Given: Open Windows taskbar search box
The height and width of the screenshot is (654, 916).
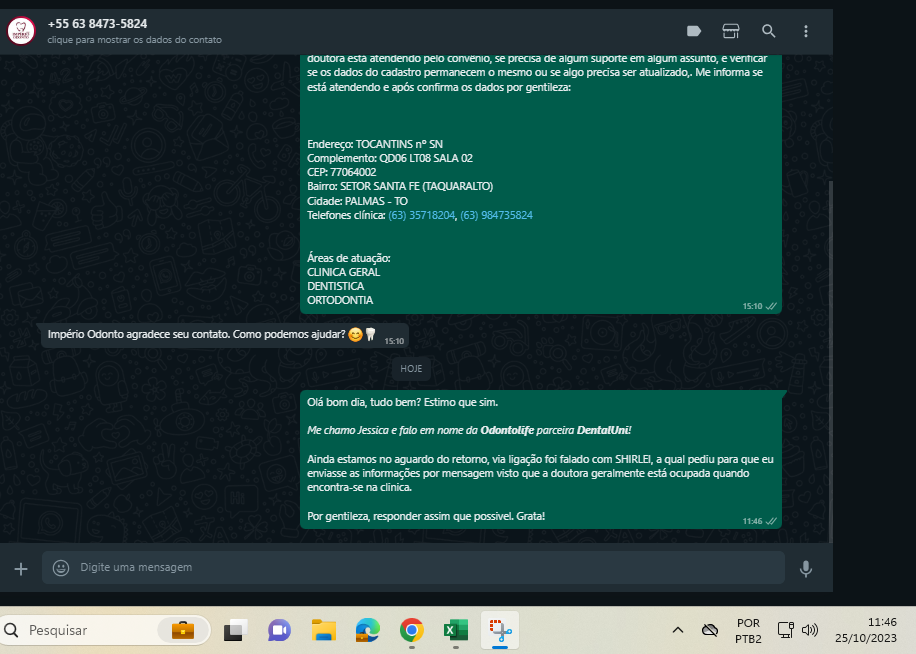Looking at the screenshot, I should (x=105, y=631).
